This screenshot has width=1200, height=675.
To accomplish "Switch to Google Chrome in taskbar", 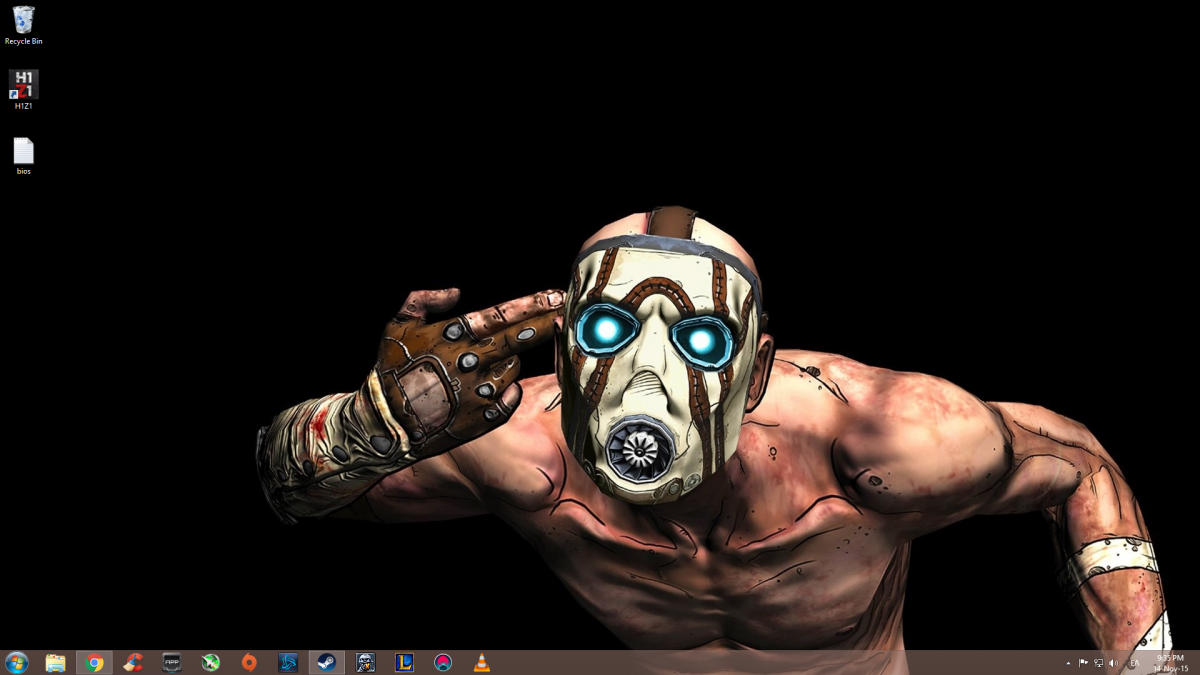I will (x=95, y=663).
